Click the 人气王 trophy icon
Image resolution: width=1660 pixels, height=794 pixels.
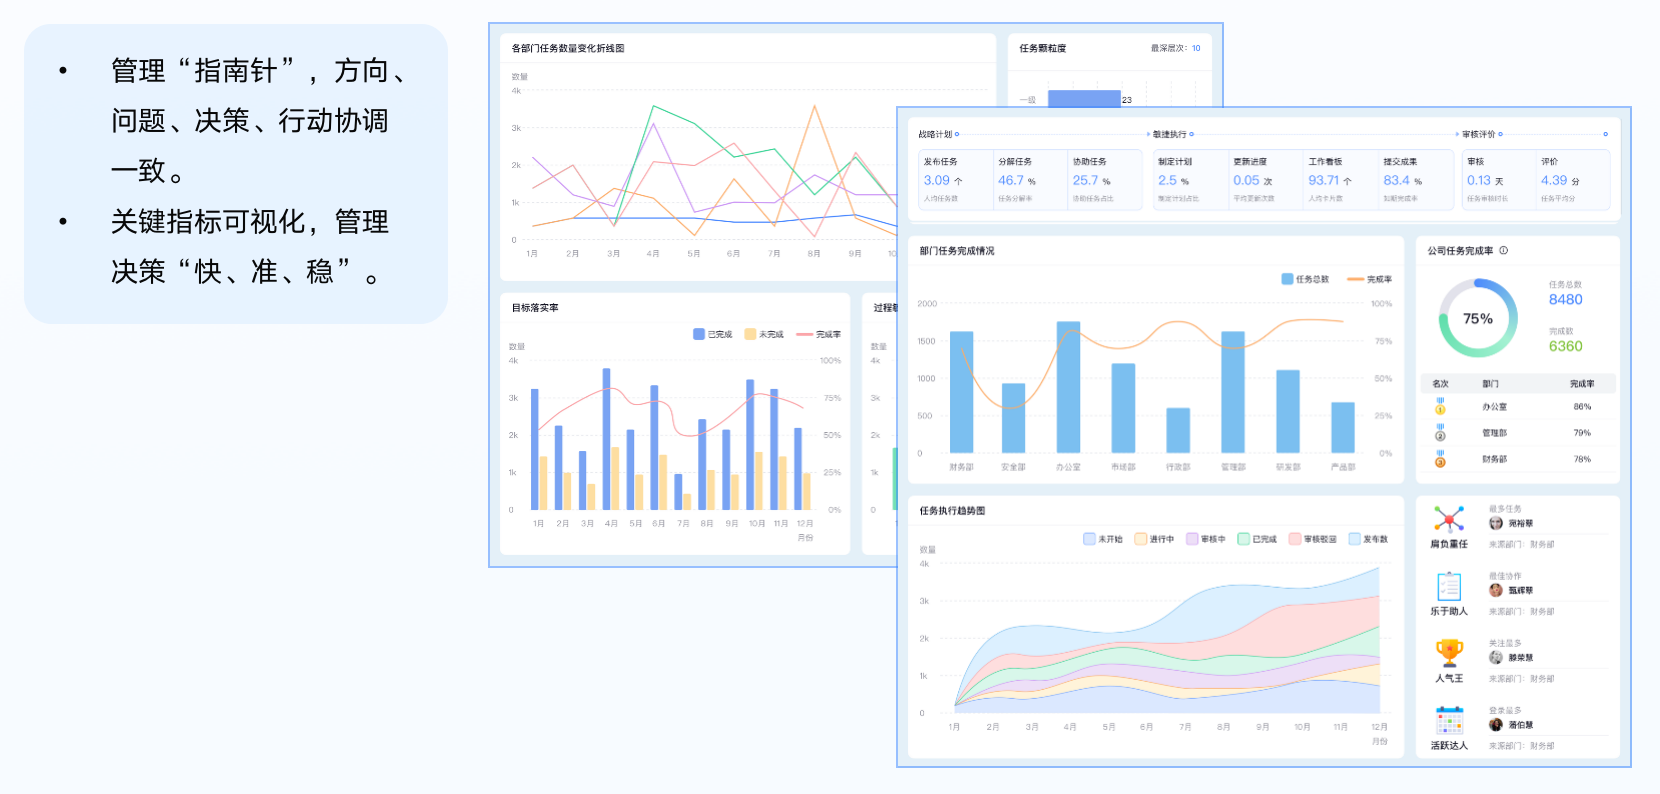tap(1449, 653)
